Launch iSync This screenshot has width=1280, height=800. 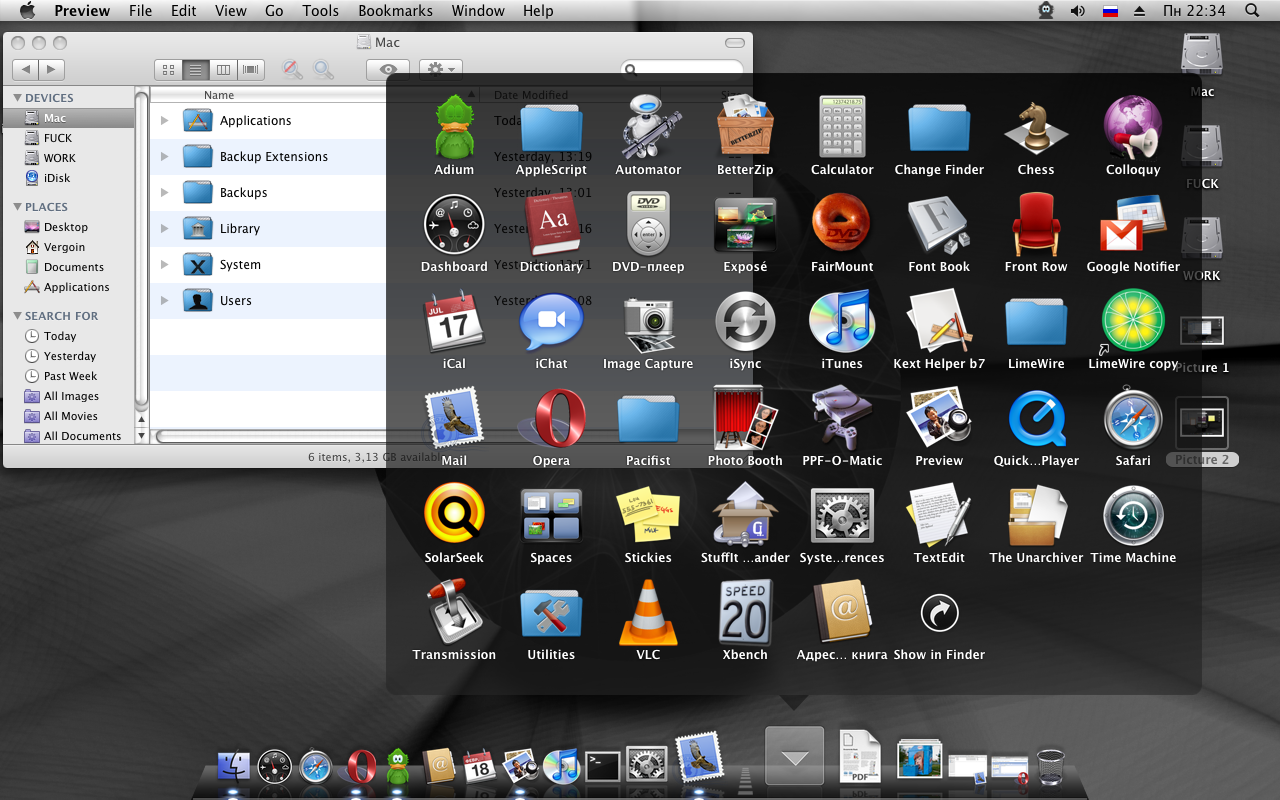745,322
